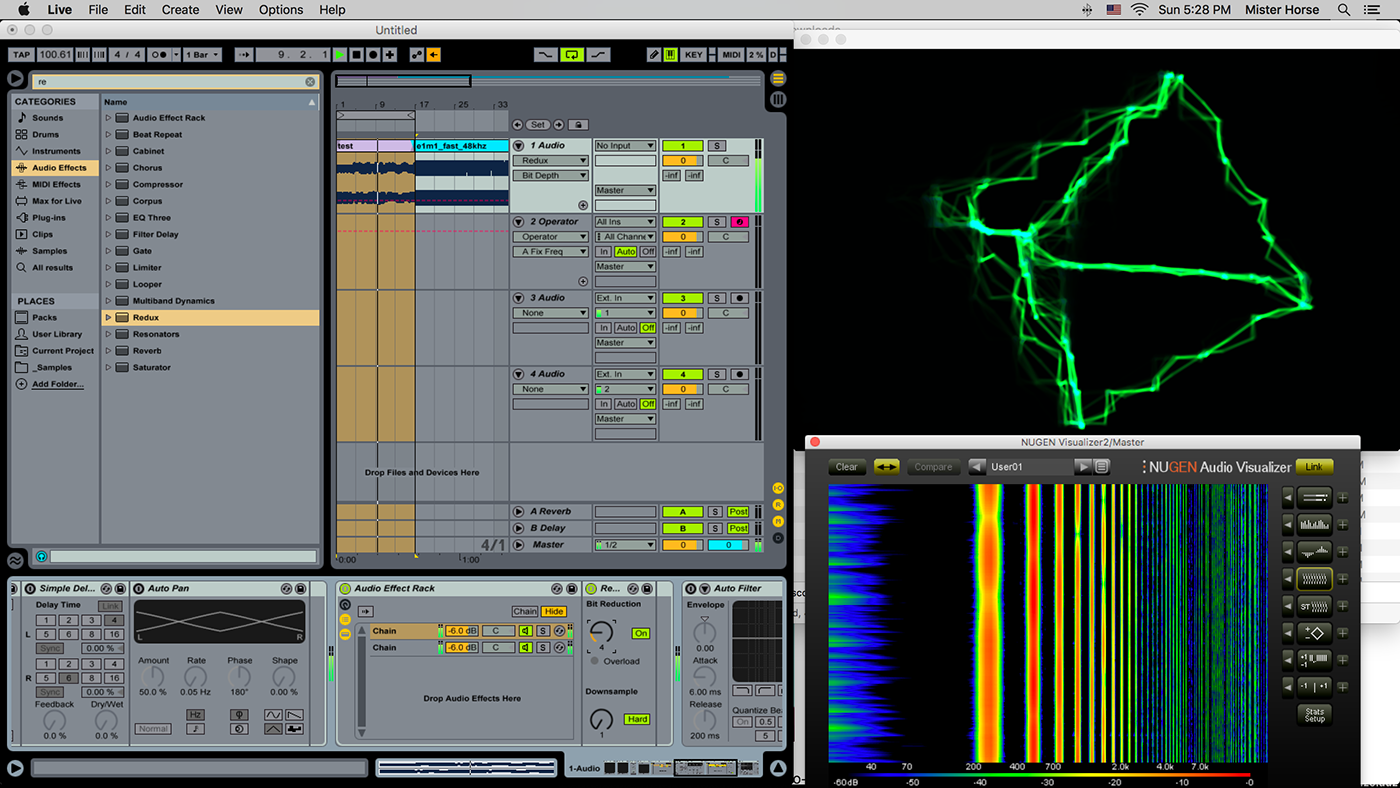Toggle the arm button on track 2 Operator
The image size is (1400, 788).
click(740, 222)
